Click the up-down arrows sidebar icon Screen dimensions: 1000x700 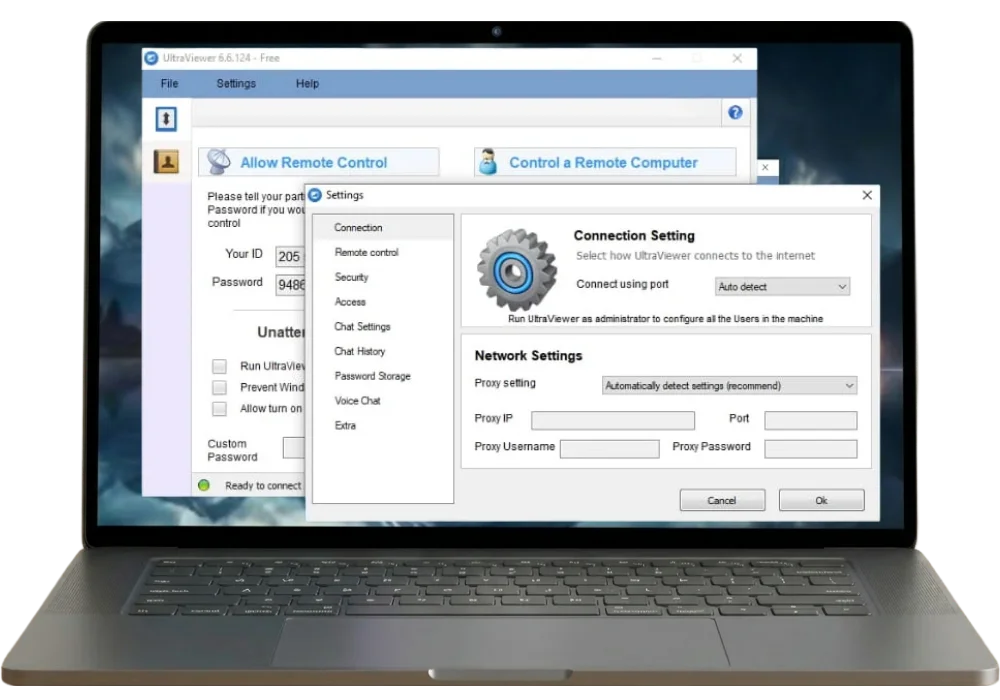tap(166, 119)
